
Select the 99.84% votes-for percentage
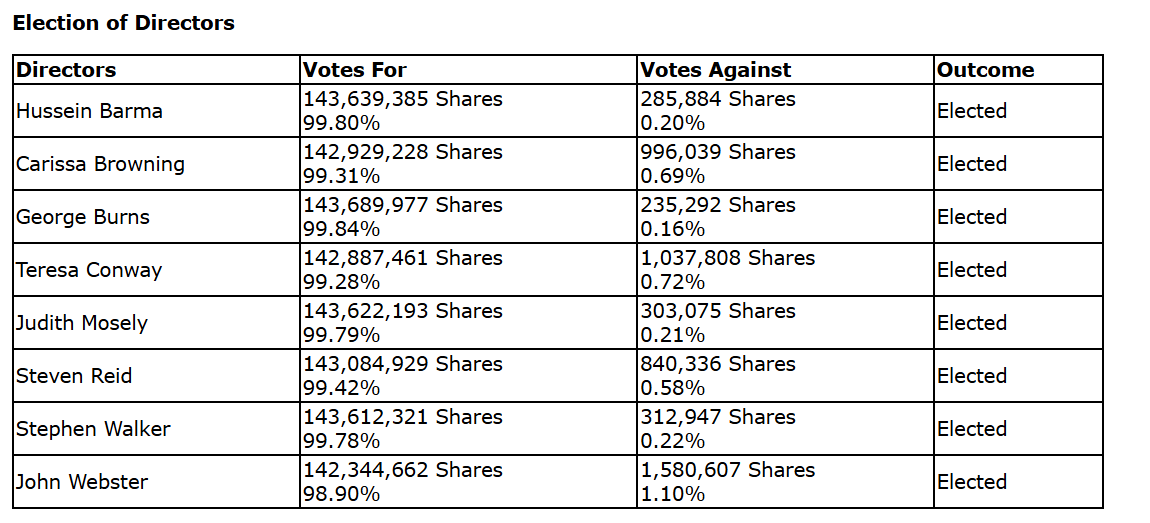(x=341, y=229)
